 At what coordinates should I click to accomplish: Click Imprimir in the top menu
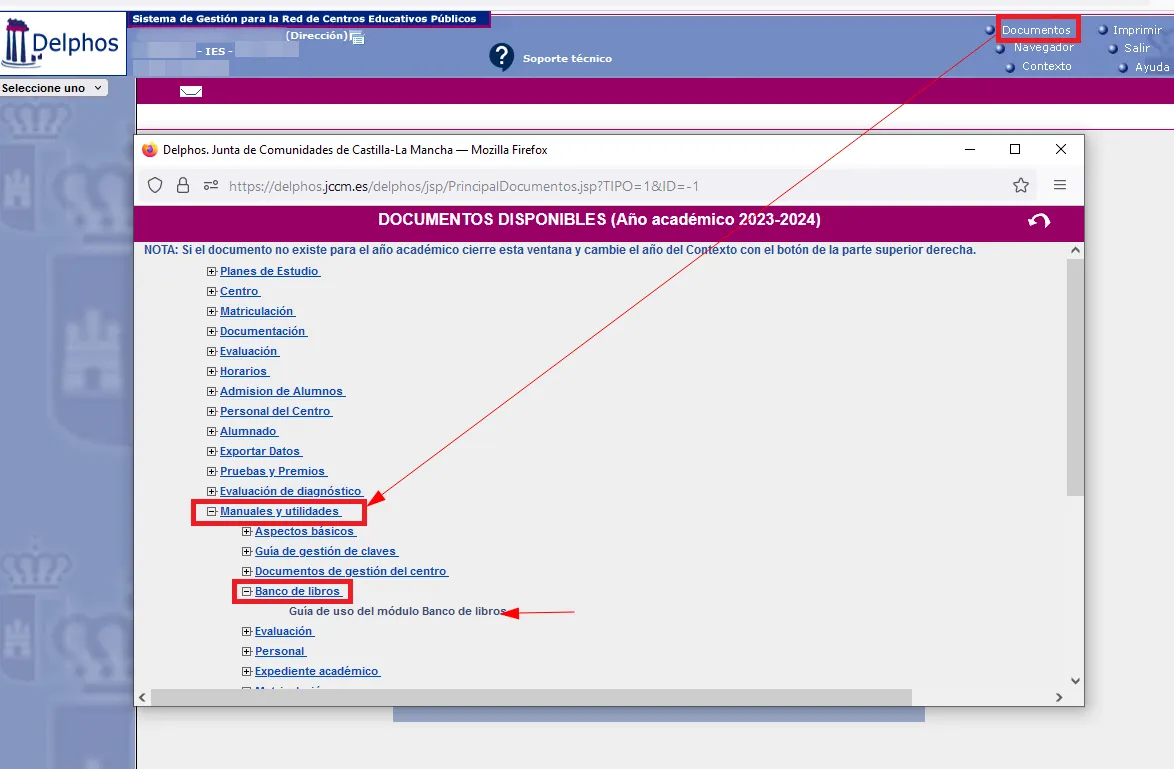click(x=1137, y=30)
